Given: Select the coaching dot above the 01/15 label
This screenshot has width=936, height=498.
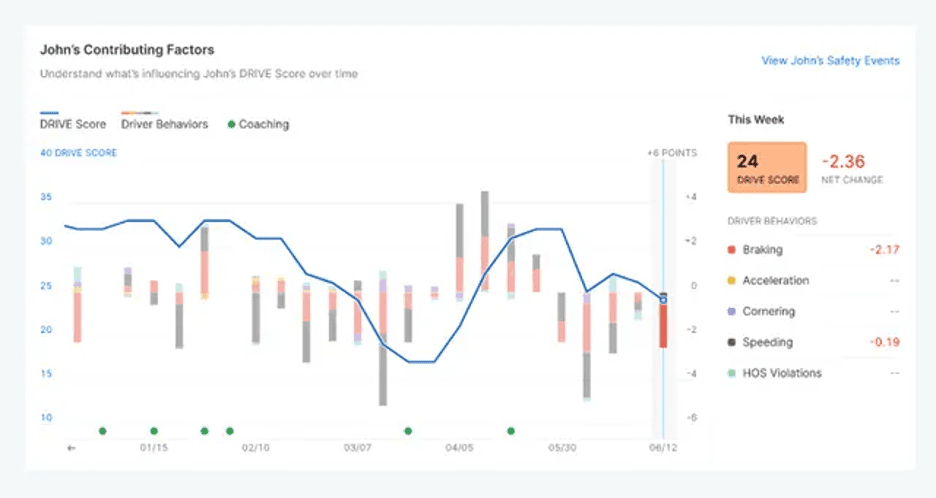Looking at the screenshot, I should tap(154, 431).
